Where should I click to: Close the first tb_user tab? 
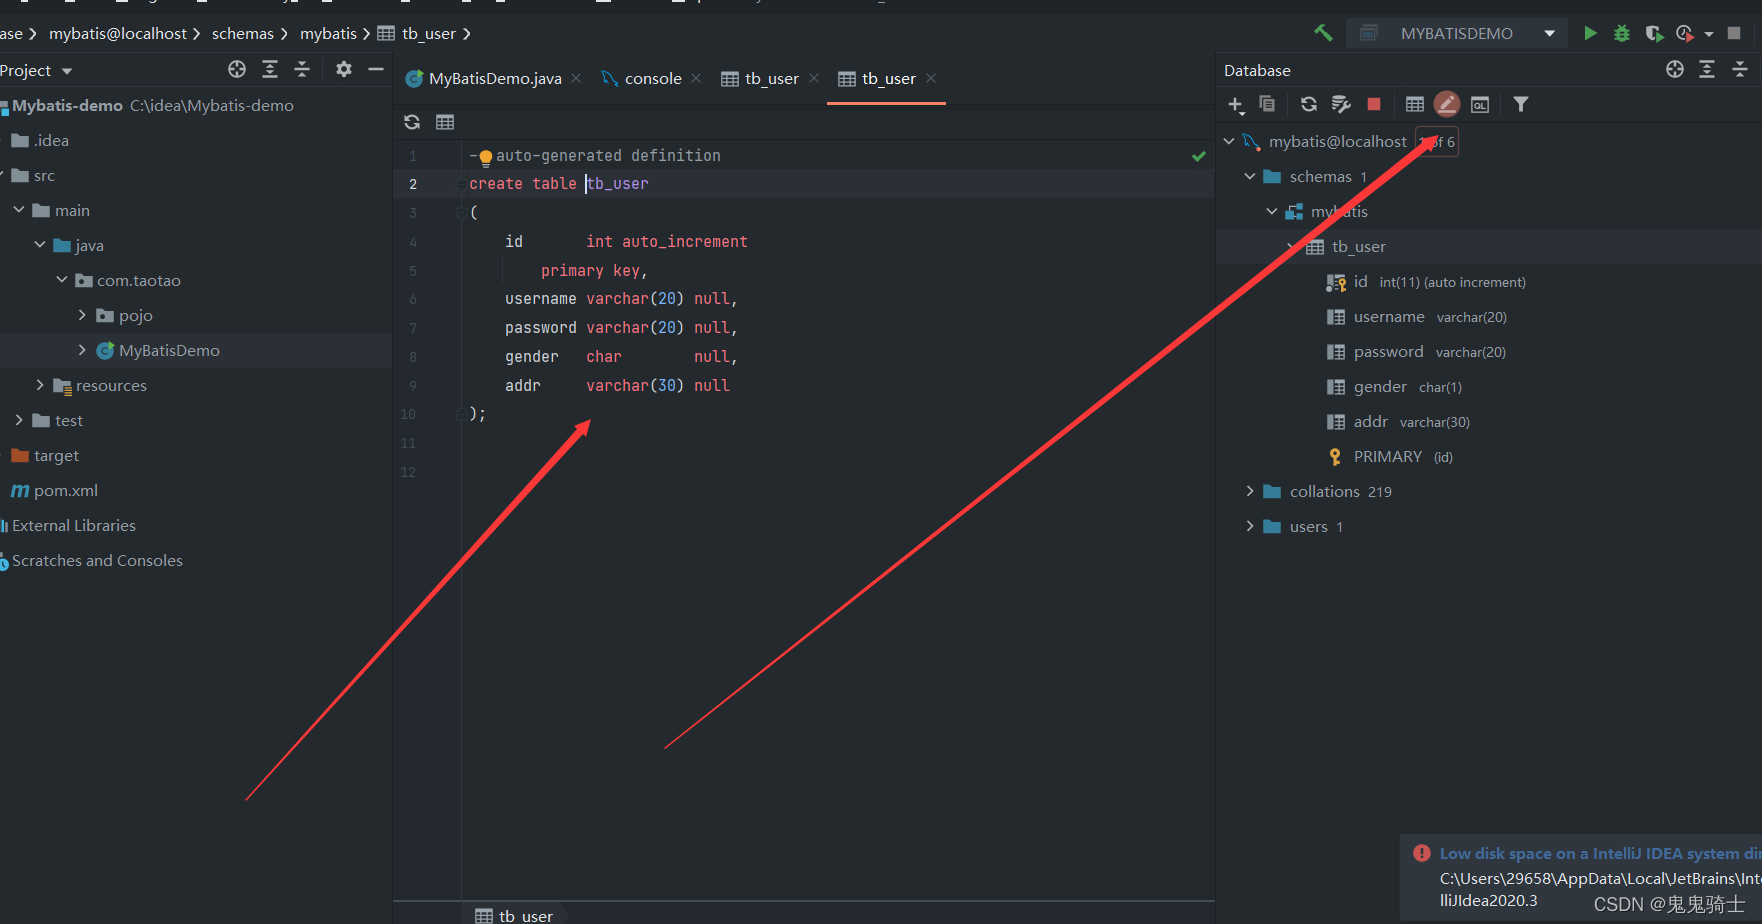814,78
